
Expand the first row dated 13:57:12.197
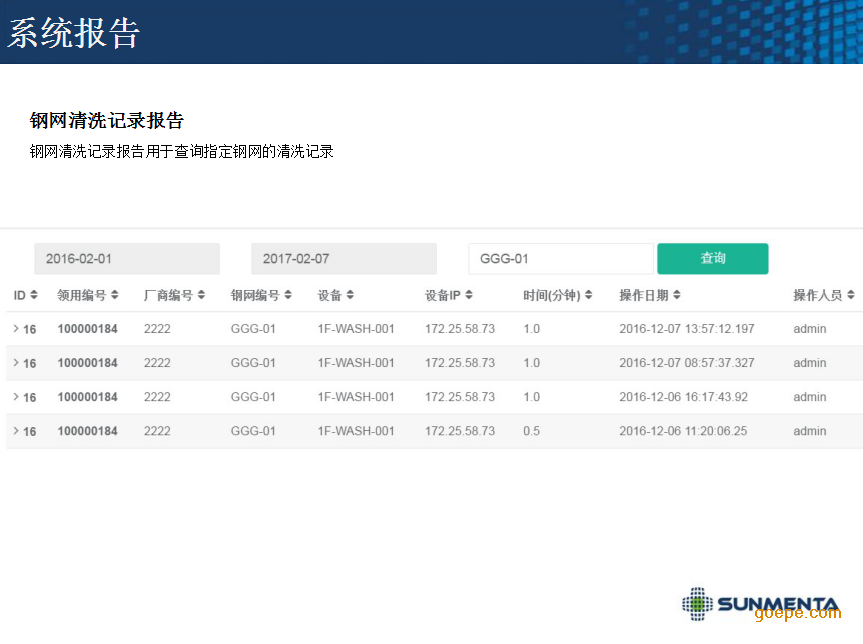(x=15, y=329)
